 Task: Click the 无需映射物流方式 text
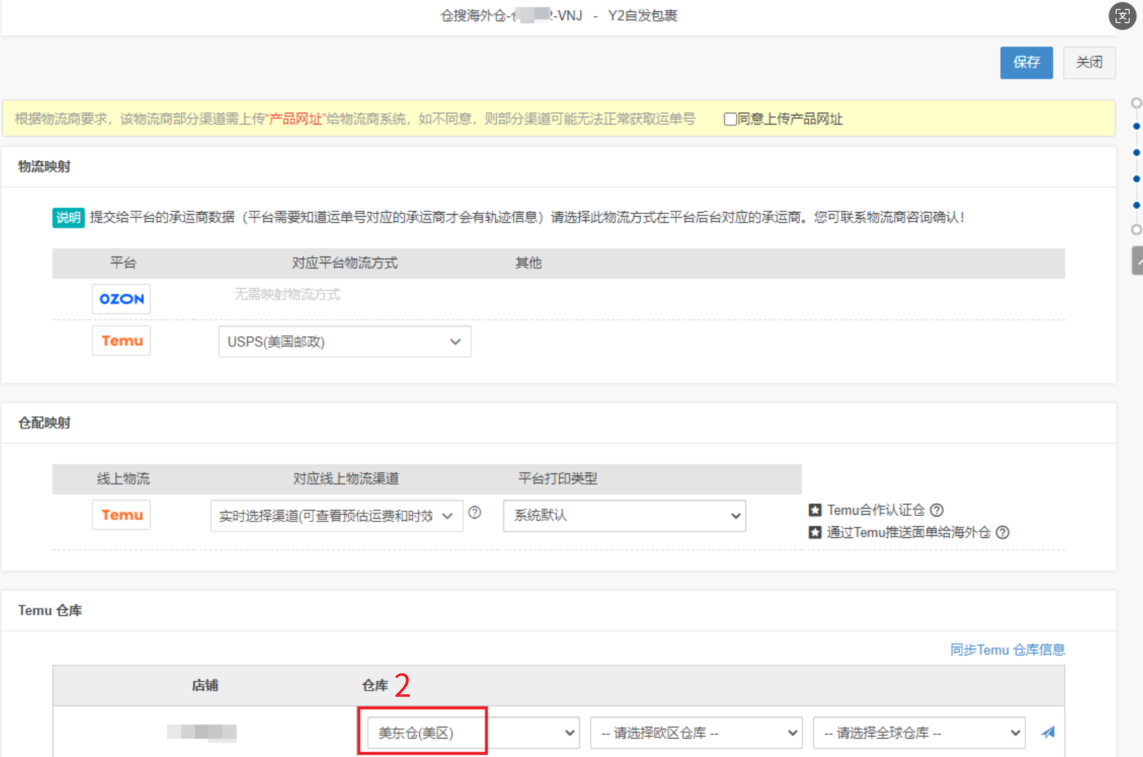pos(286,295)
